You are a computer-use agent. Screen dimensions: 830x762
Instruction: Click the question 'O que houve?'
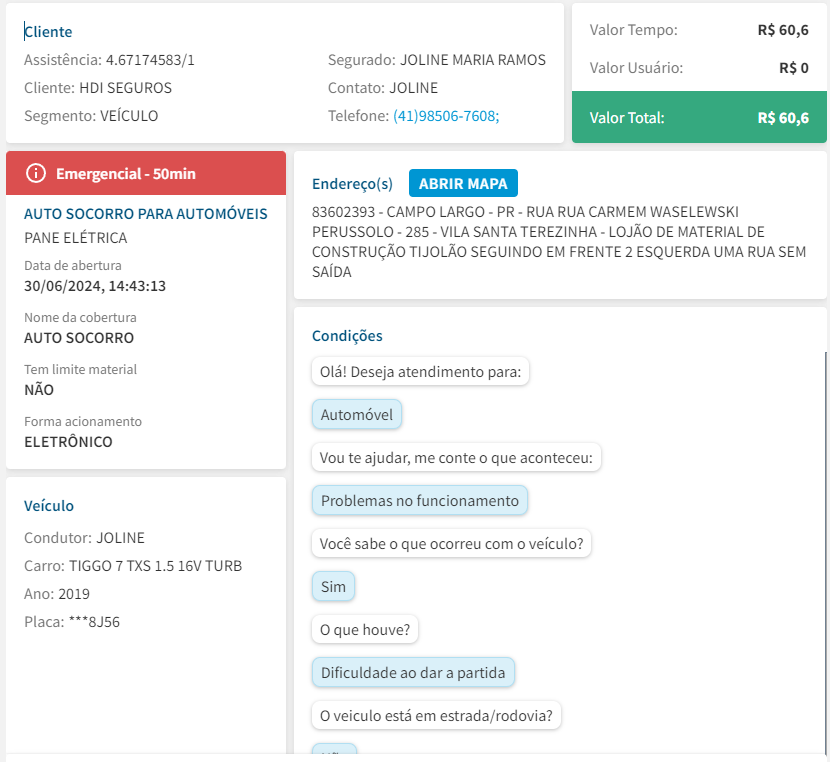click(365, 630)
